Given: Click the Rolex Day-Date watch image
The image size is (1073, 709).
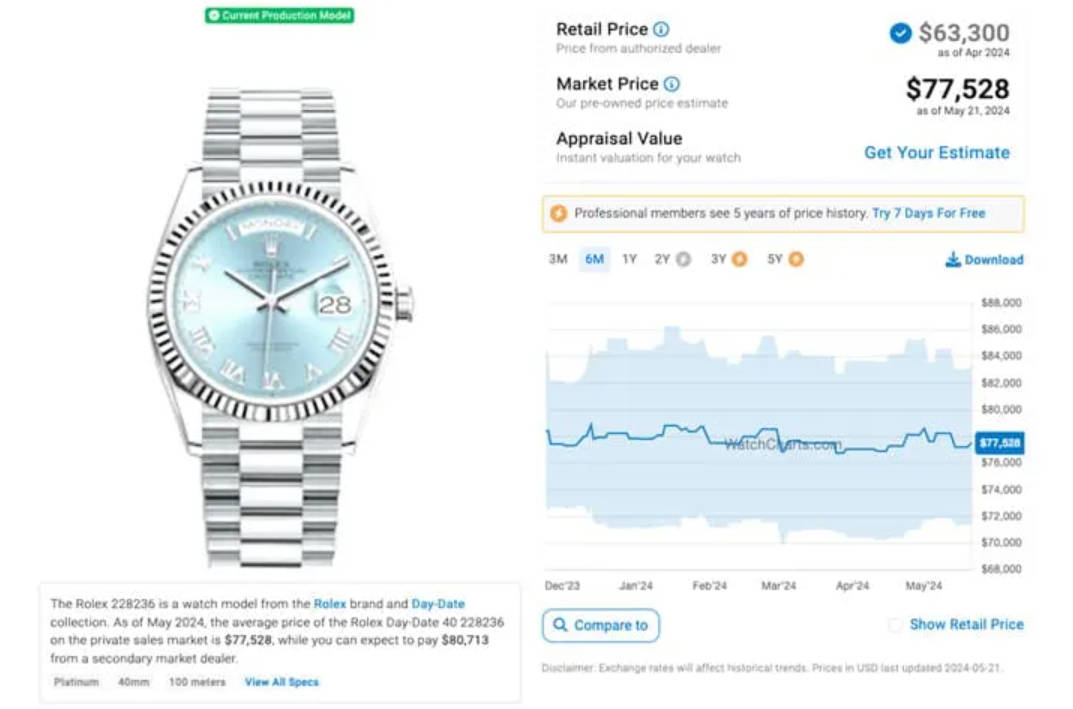Looking at the screenshot, I should click(x=277, y=328).
